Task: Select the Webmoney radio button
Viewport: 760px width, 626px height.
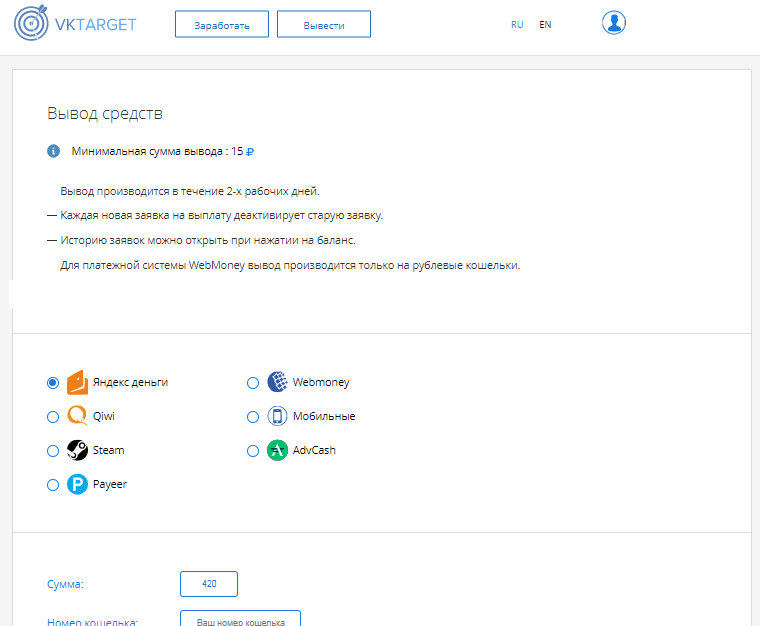Action: pos(253,383)
